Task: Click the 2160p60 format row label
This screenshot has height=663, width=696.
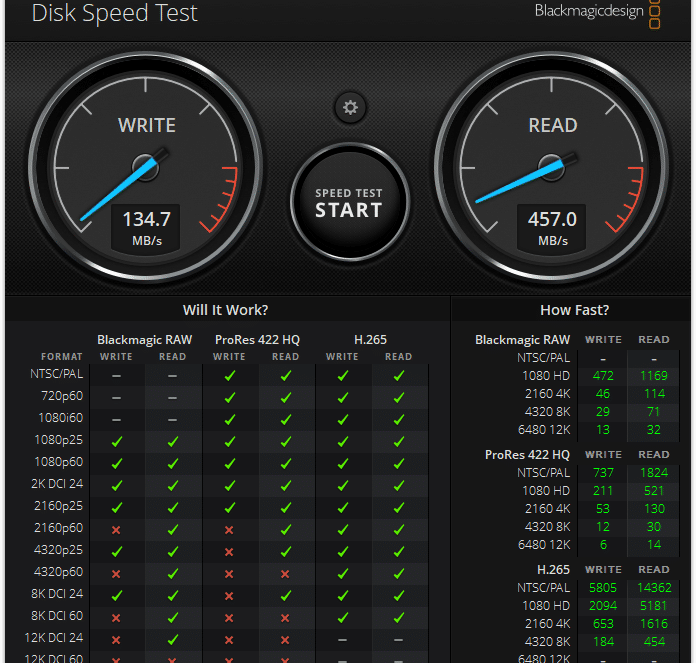Action: coord(58,528)
